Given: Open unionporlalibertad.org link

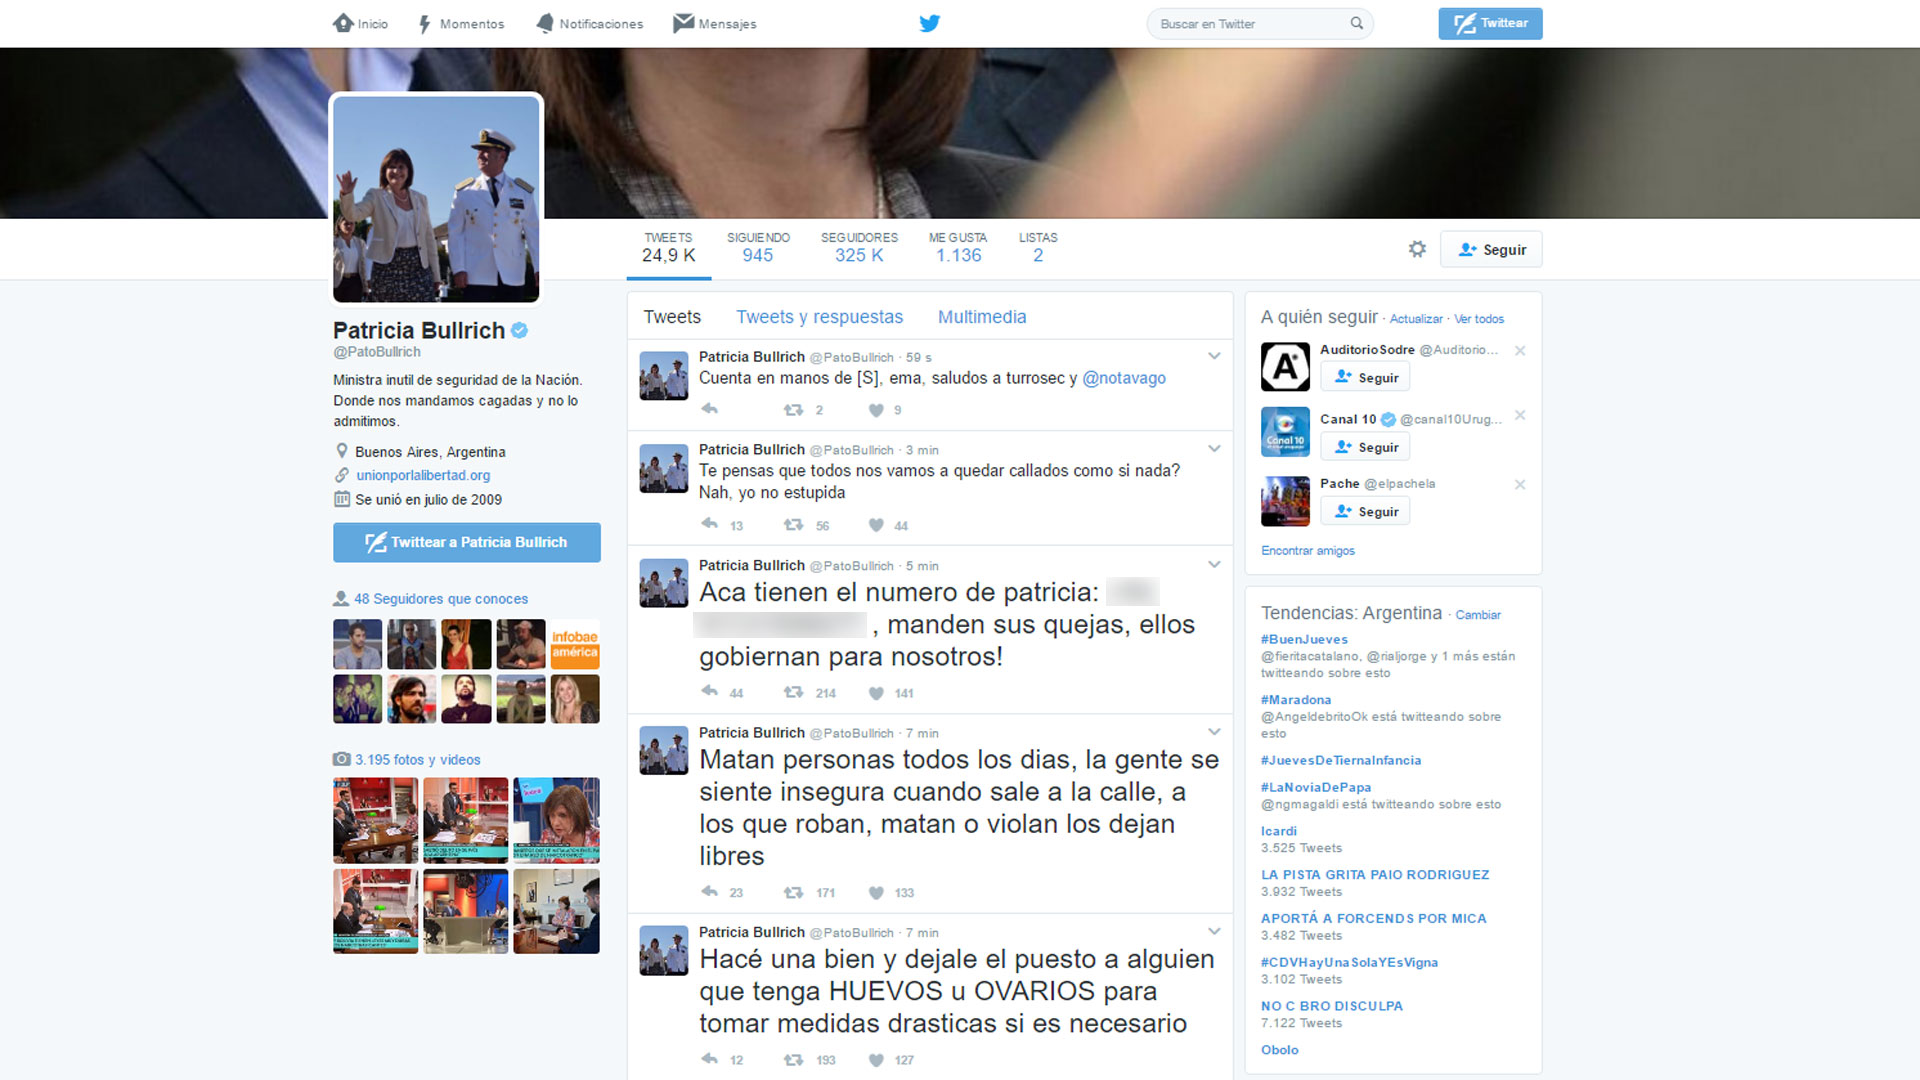Looking at the screenshot, I should point(423,475).
